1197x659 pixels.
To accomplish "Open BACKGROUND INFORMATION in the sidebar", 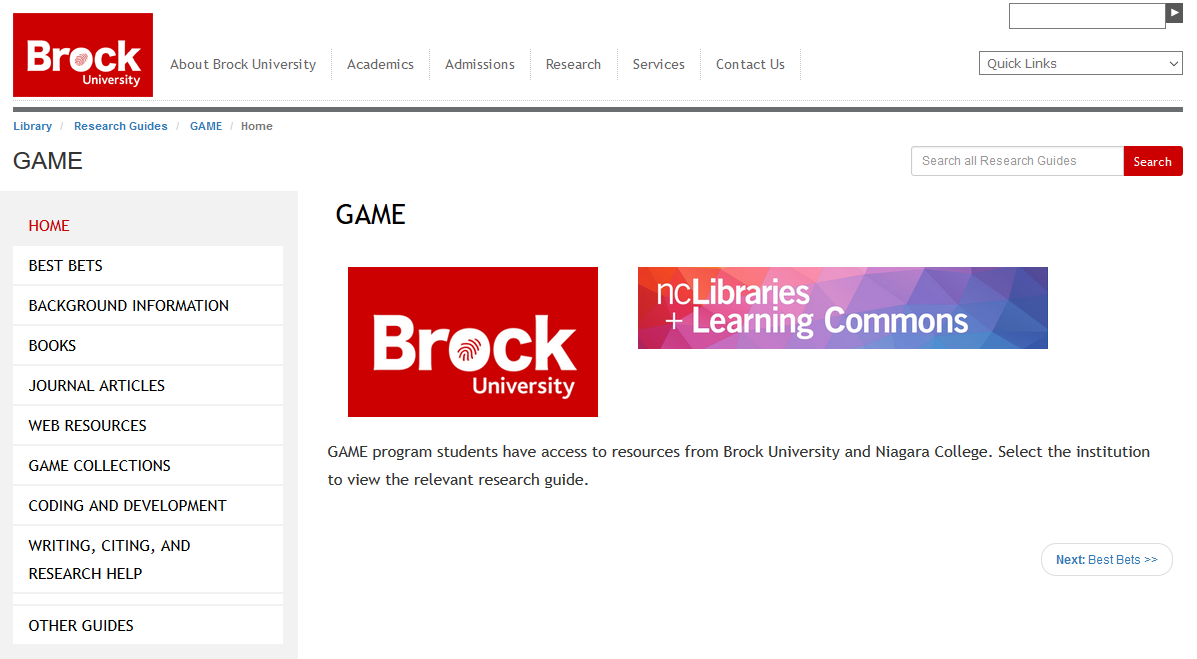I will [148, 305].
